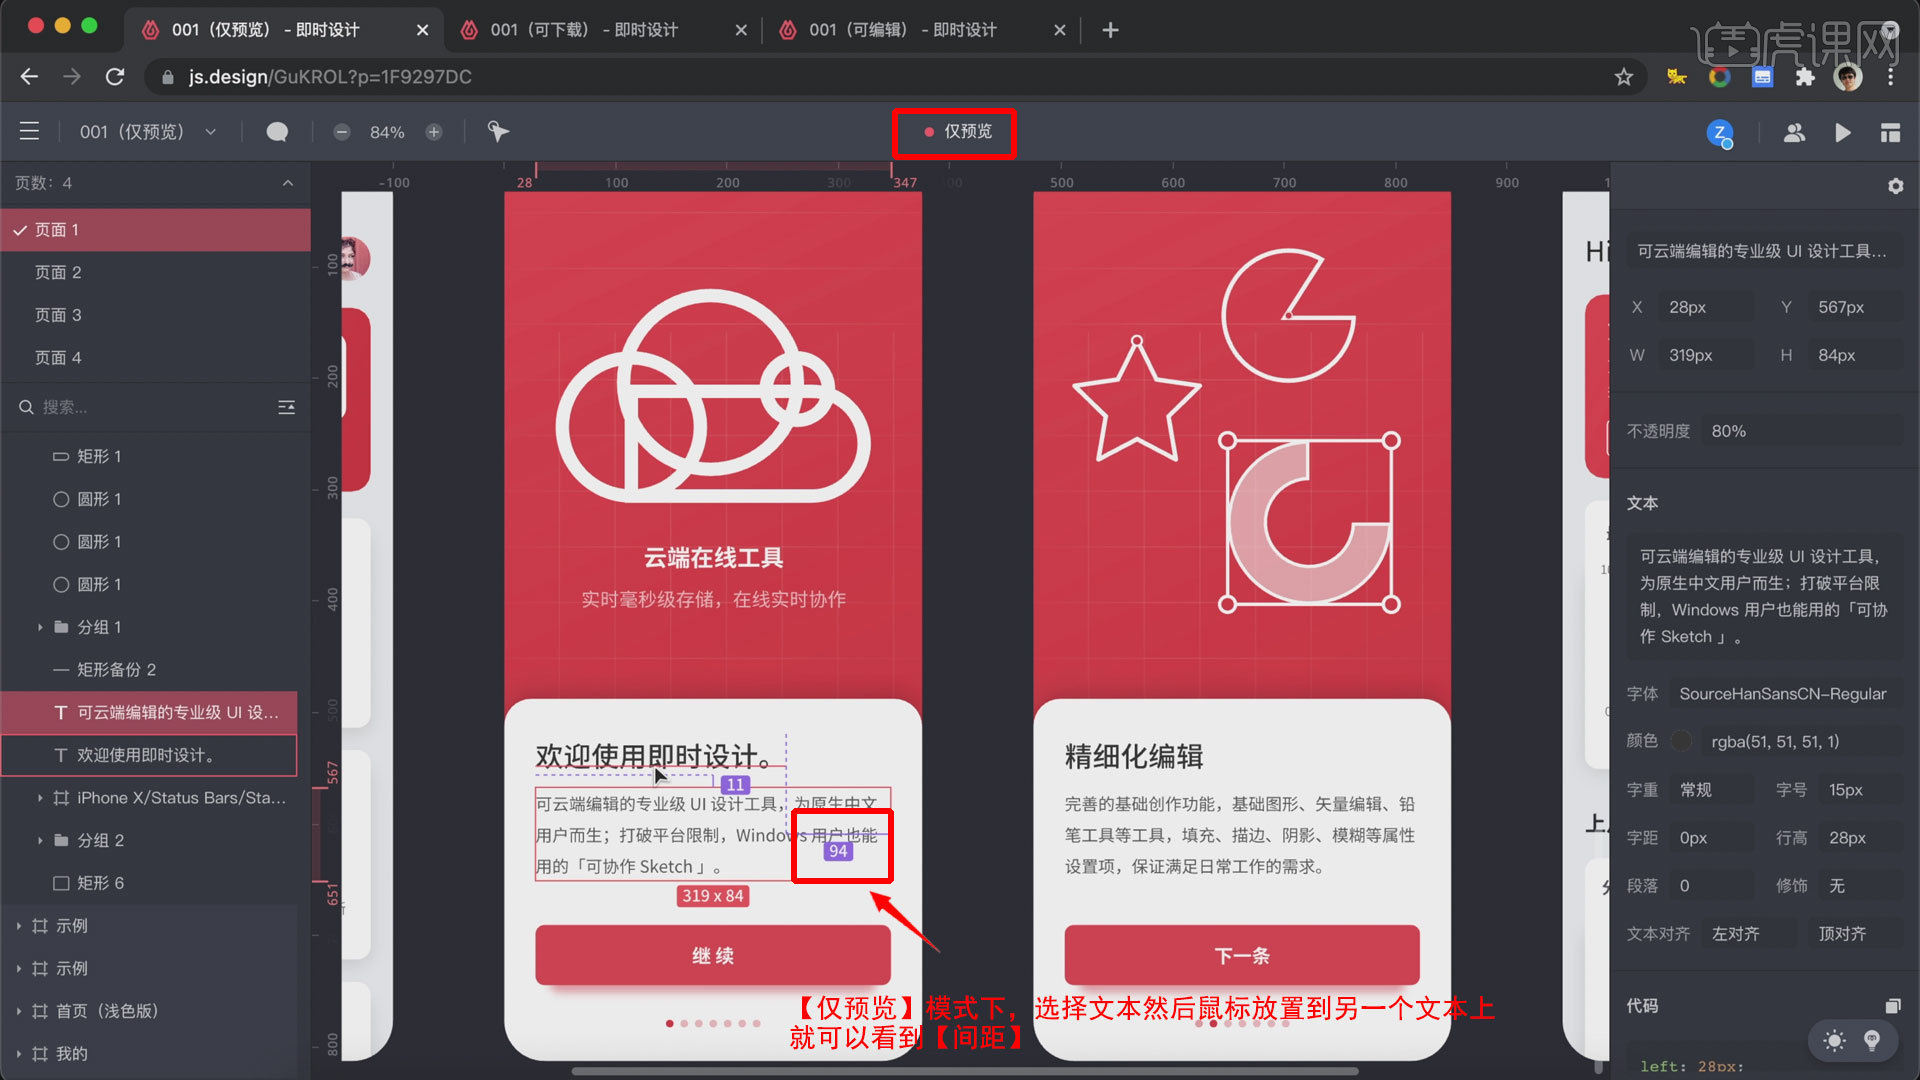Select the star shape on canvas
The width and height of the screenshot is (1920, 1080).
[x=1136, y=400]
